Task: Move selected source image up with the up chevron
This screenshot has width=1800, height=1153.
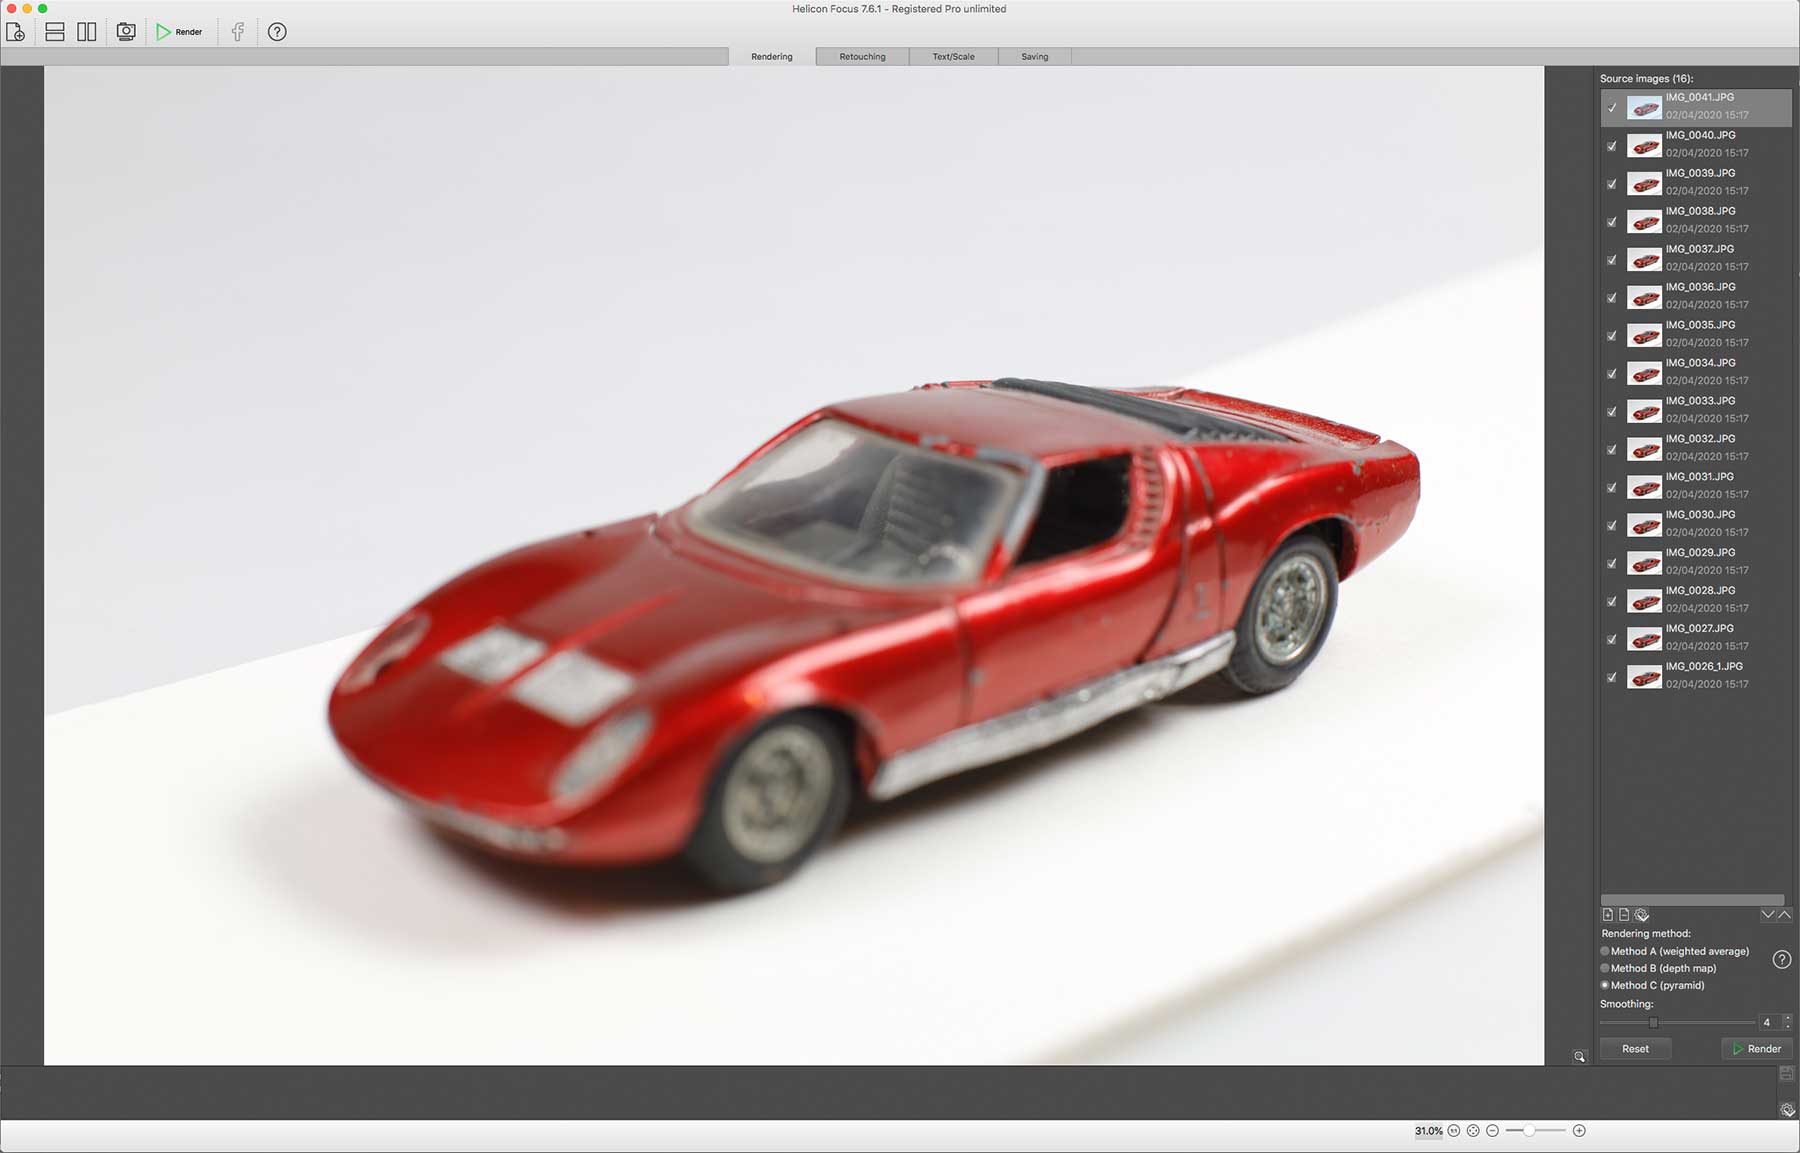Action: (x=1784, y=915)
